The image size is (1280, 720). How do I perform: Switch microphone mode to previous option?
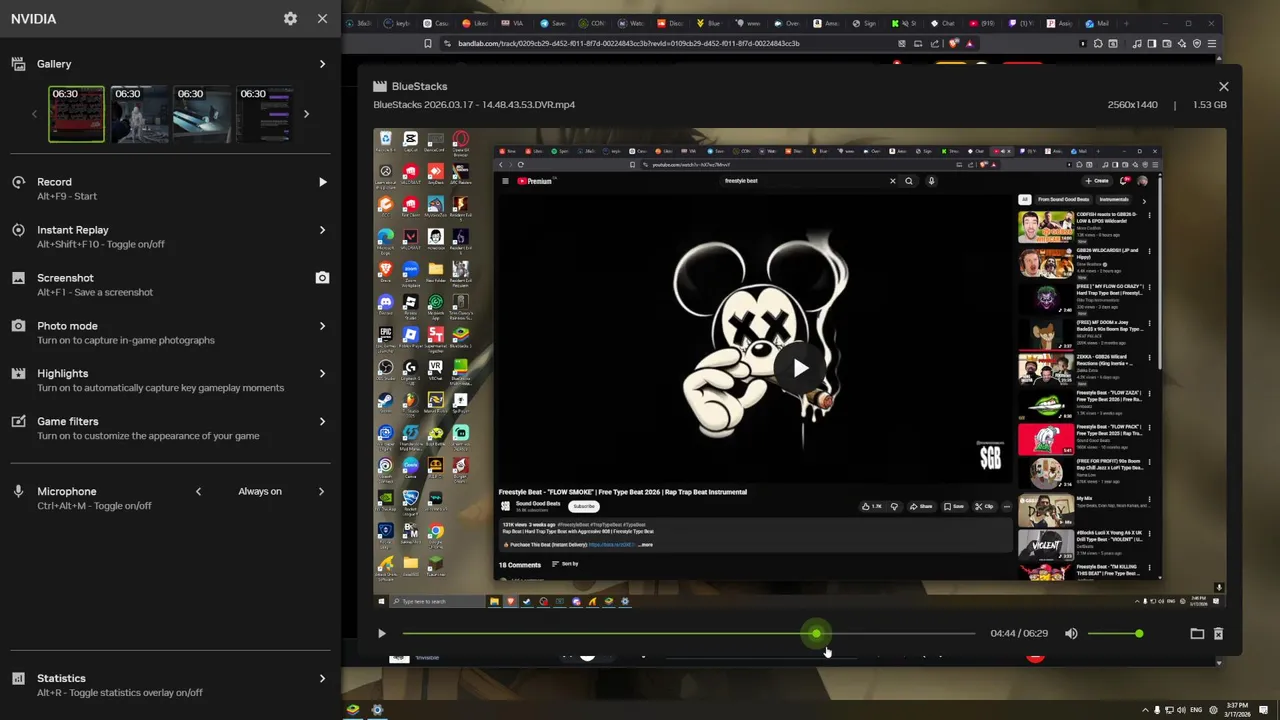click(x=198, y=491)
